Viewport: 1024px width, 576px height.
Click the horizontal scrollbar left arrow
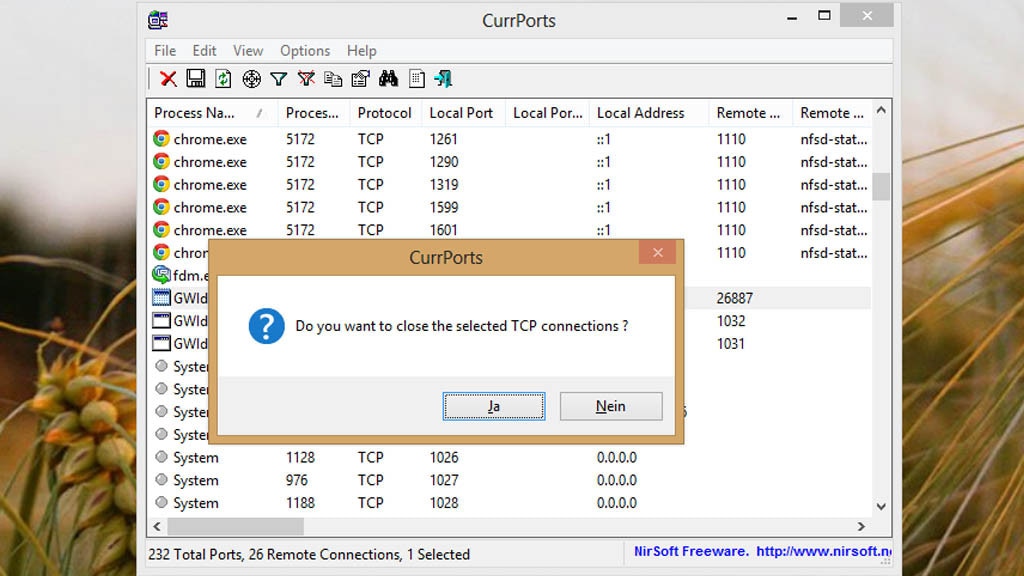point(157,526)
